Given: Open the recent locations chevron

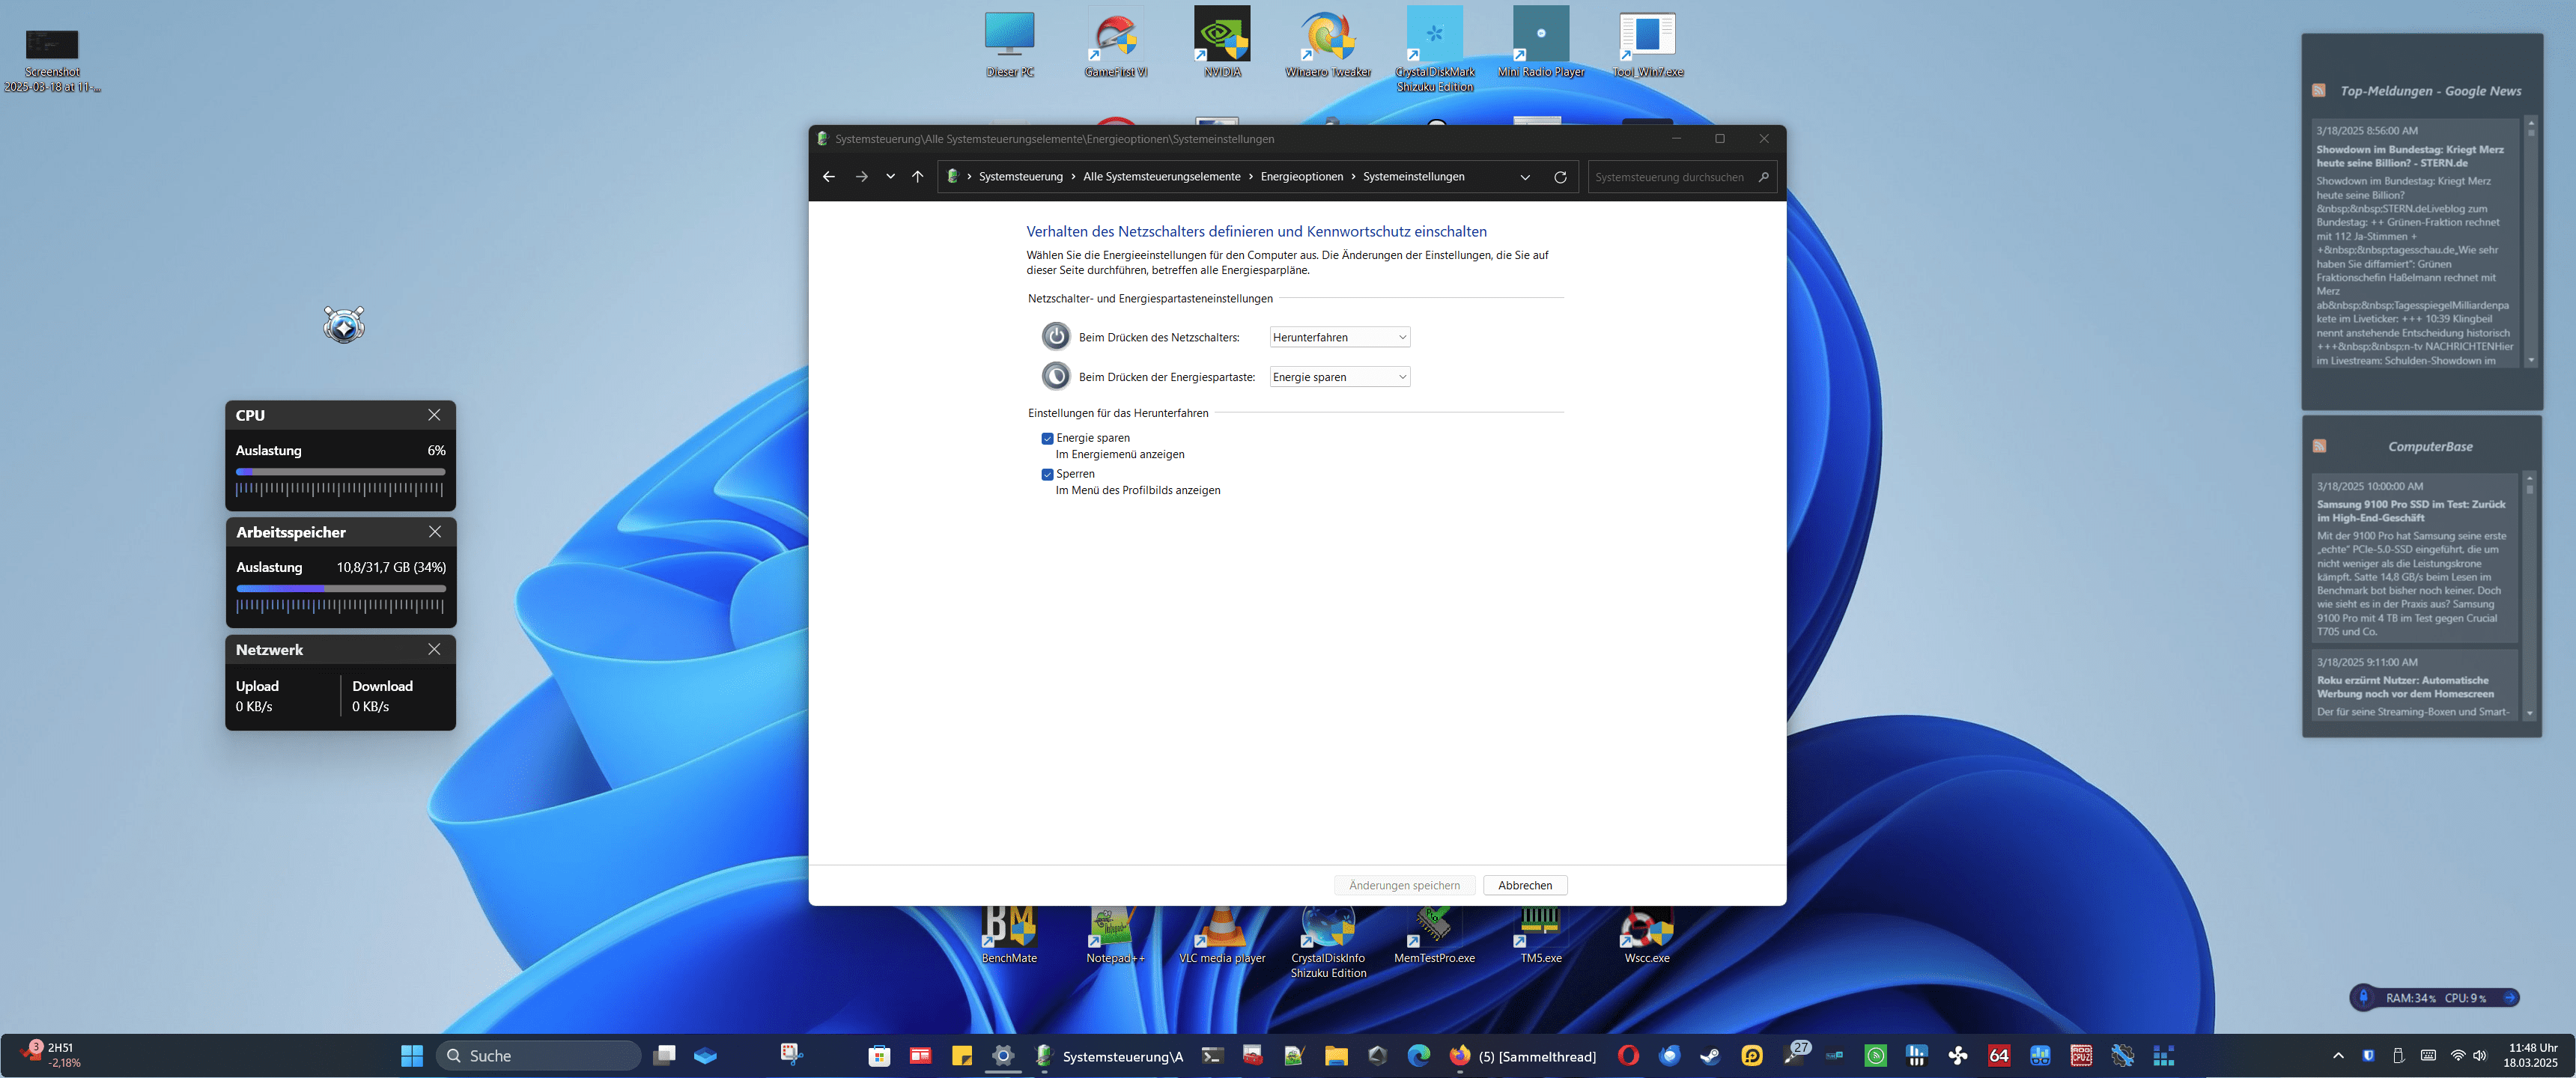Looking at the screenshot, I should click(x=890, y=177).
